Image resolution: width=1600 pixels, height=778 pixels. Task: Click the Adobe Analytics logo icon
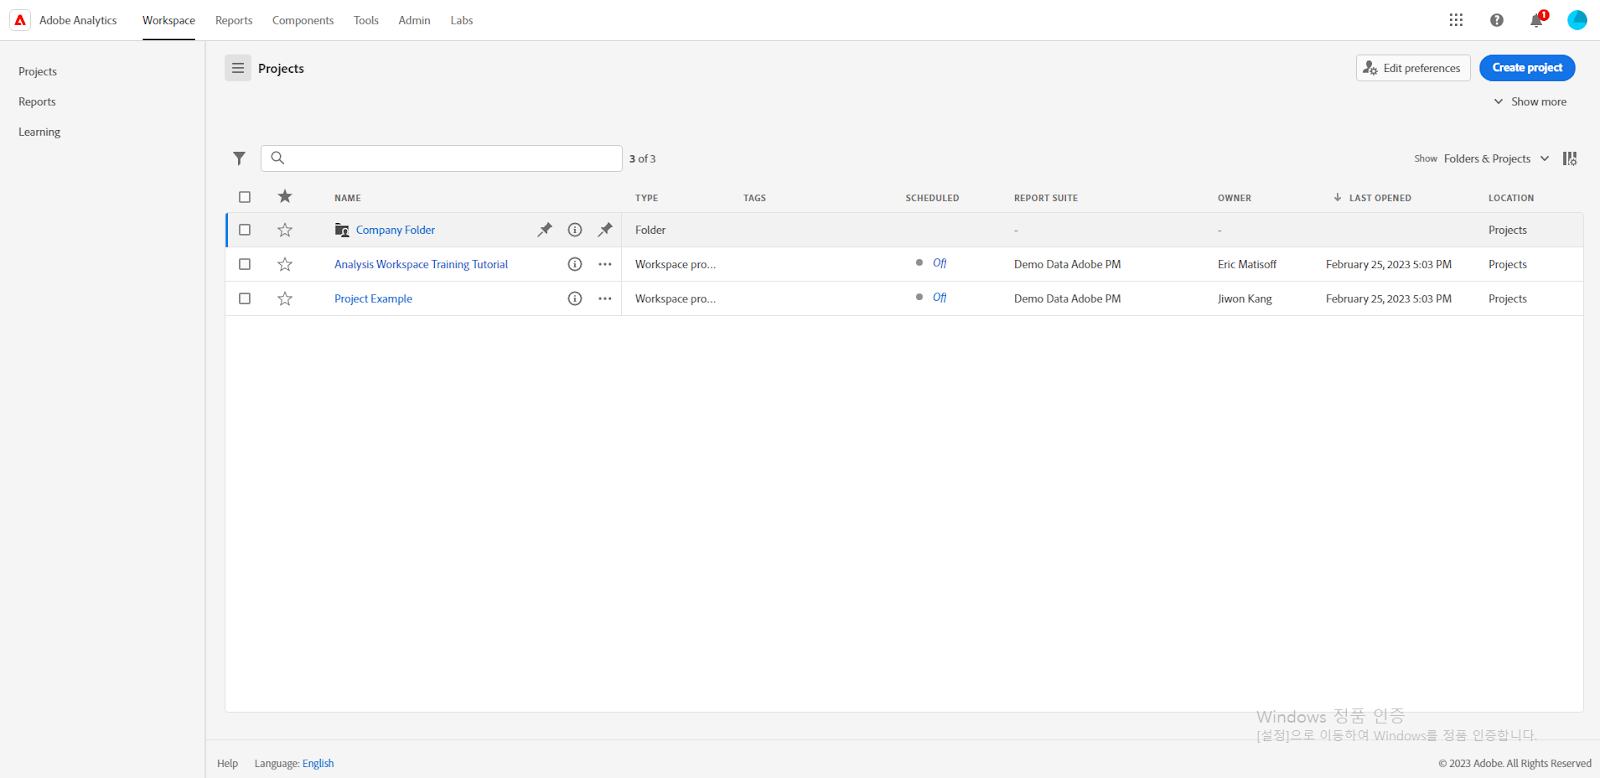pyautogui.click(x=20, y=20)
